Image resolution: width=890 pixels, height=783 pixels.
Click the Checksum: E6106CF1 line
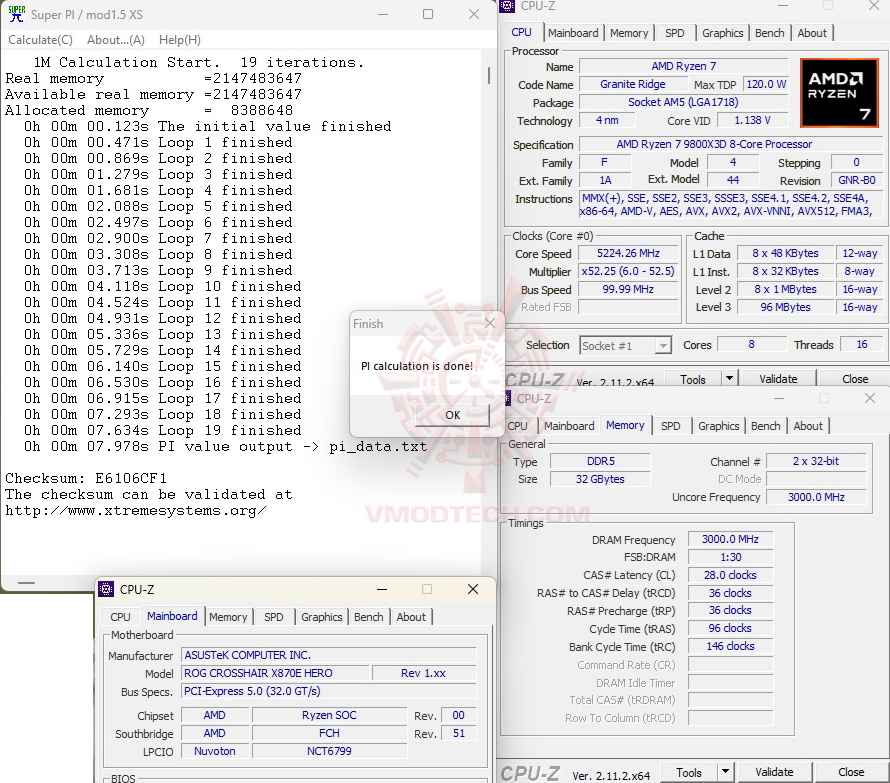tap(86, 478)
